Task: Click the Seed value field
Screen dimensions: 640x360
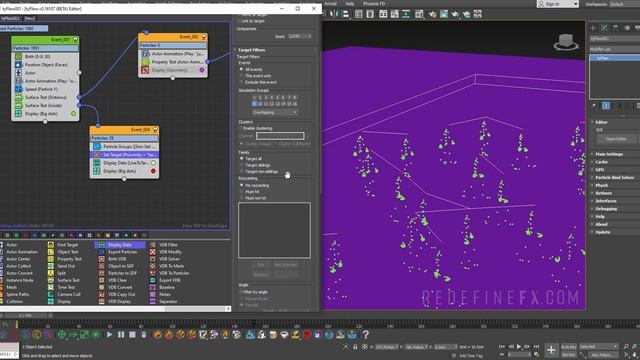Action: tap(297, 36)
